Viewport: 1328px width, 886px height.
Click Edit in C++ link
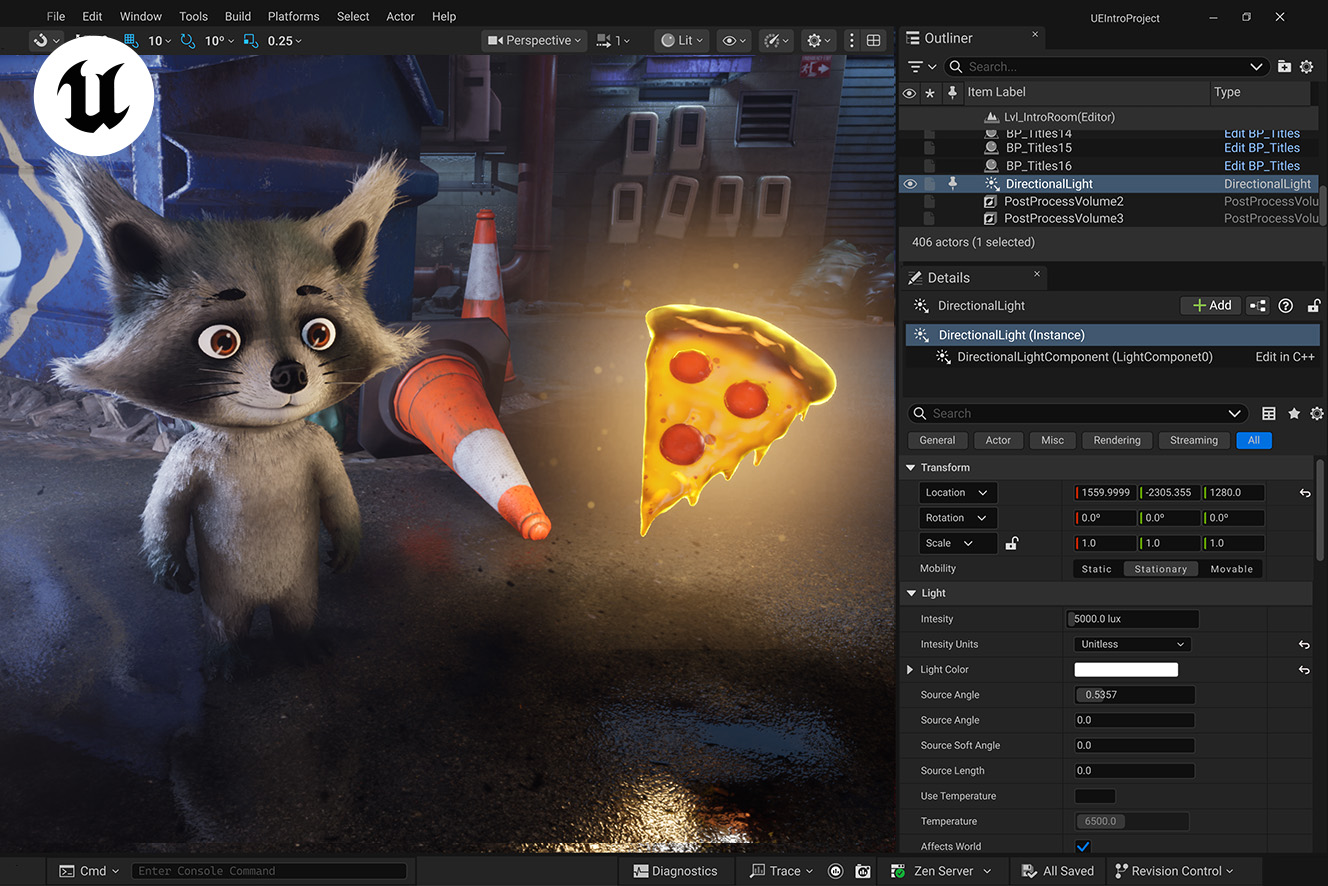(x=1285, y=357)
